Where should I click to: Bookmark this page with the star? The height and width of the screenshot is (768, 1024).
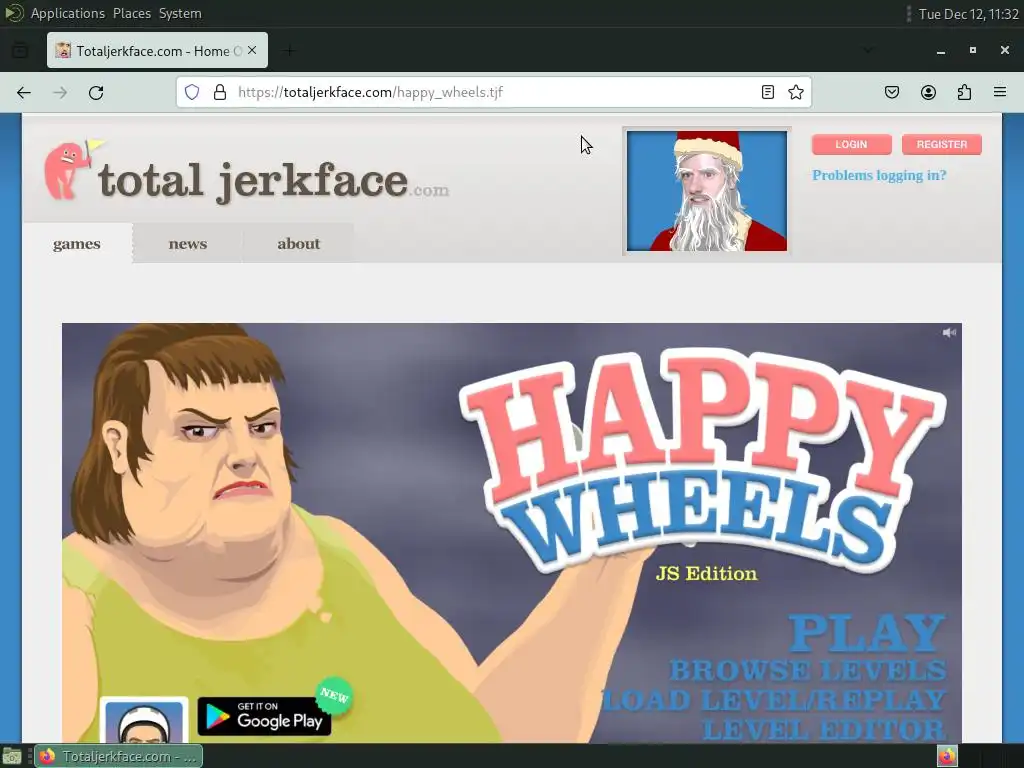click(x=795, y=92)
